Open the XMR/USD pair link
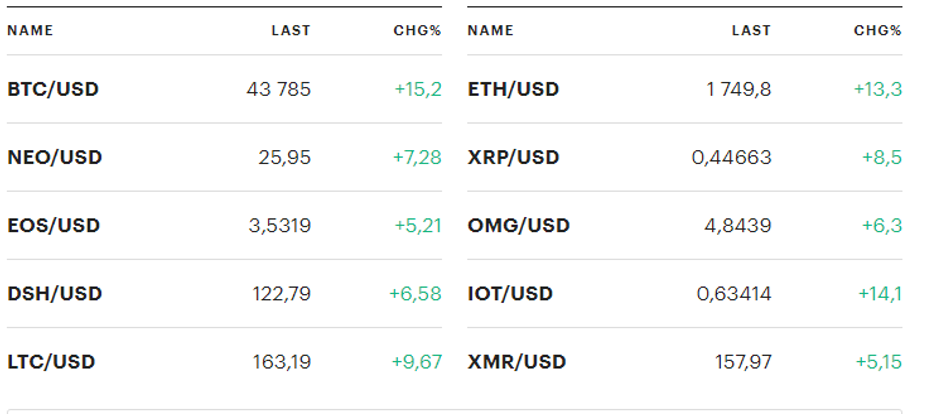This screenshot has height=417, width=932. (516, 361)
